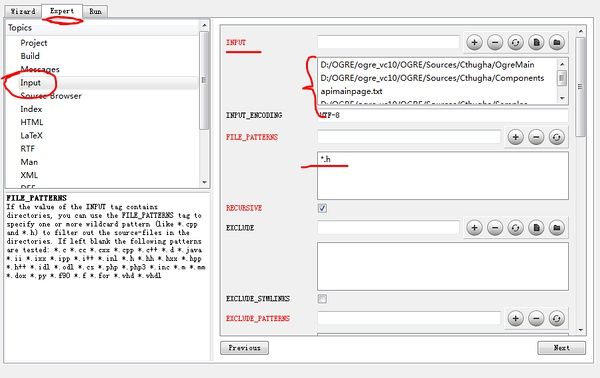Remove selected INPUT entry with minus button
This screenshot has height=378, width=600.
(x=495, y=42)
